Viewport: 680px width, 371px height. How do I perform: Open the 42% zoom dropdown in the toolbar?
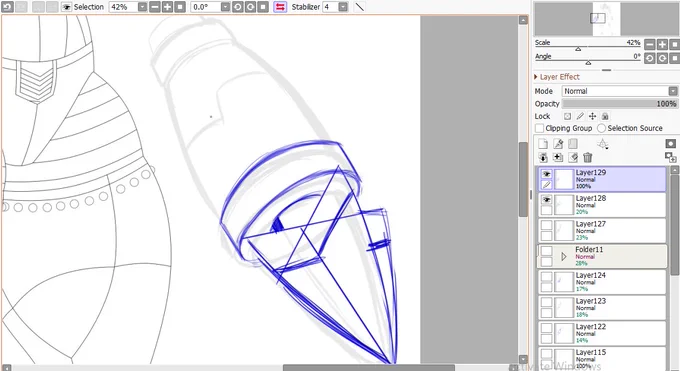coord(142,7)
